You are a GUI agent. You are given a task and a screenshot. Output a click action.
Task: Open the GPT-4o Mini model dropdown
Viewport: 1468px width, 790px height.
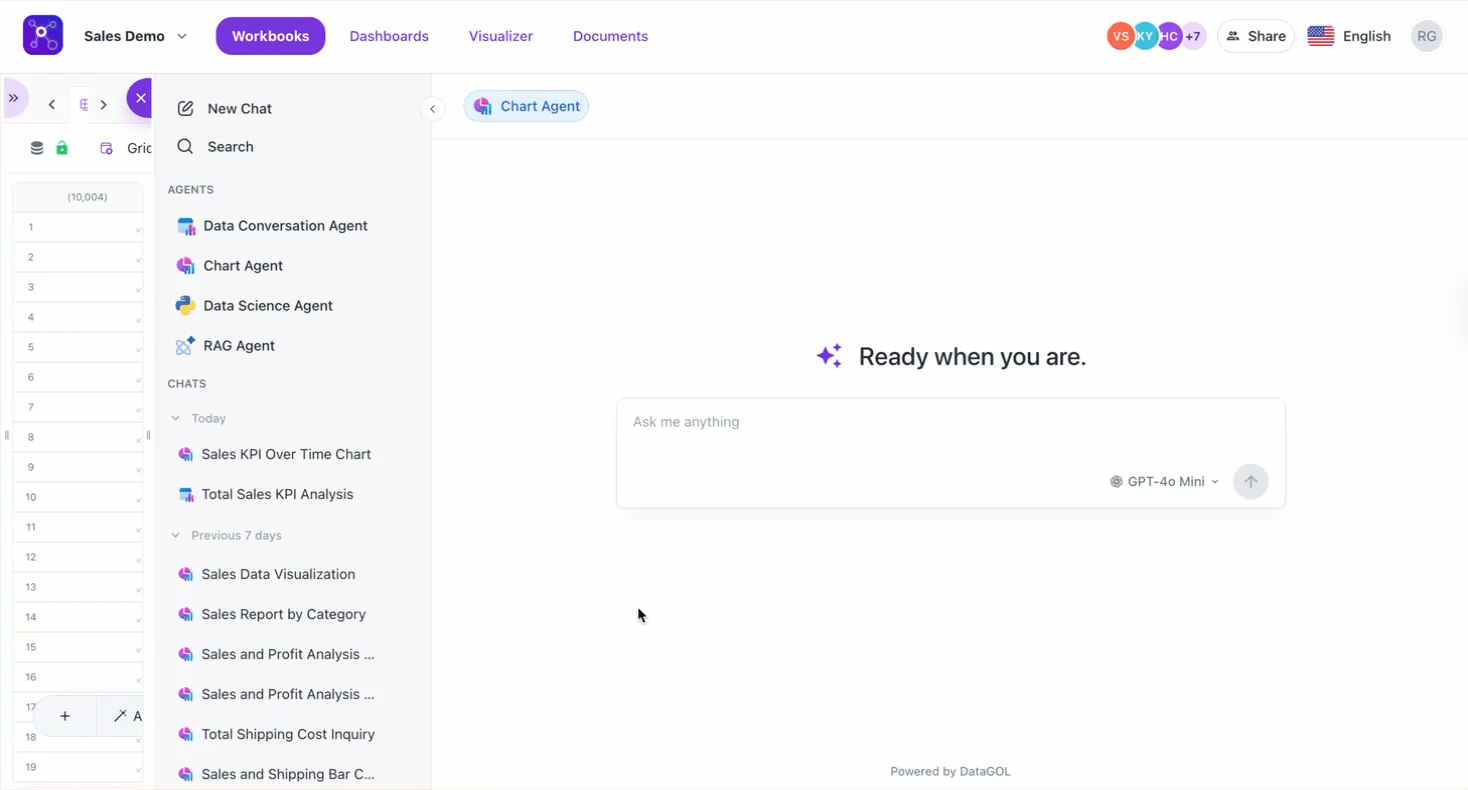click(1165, 482)
